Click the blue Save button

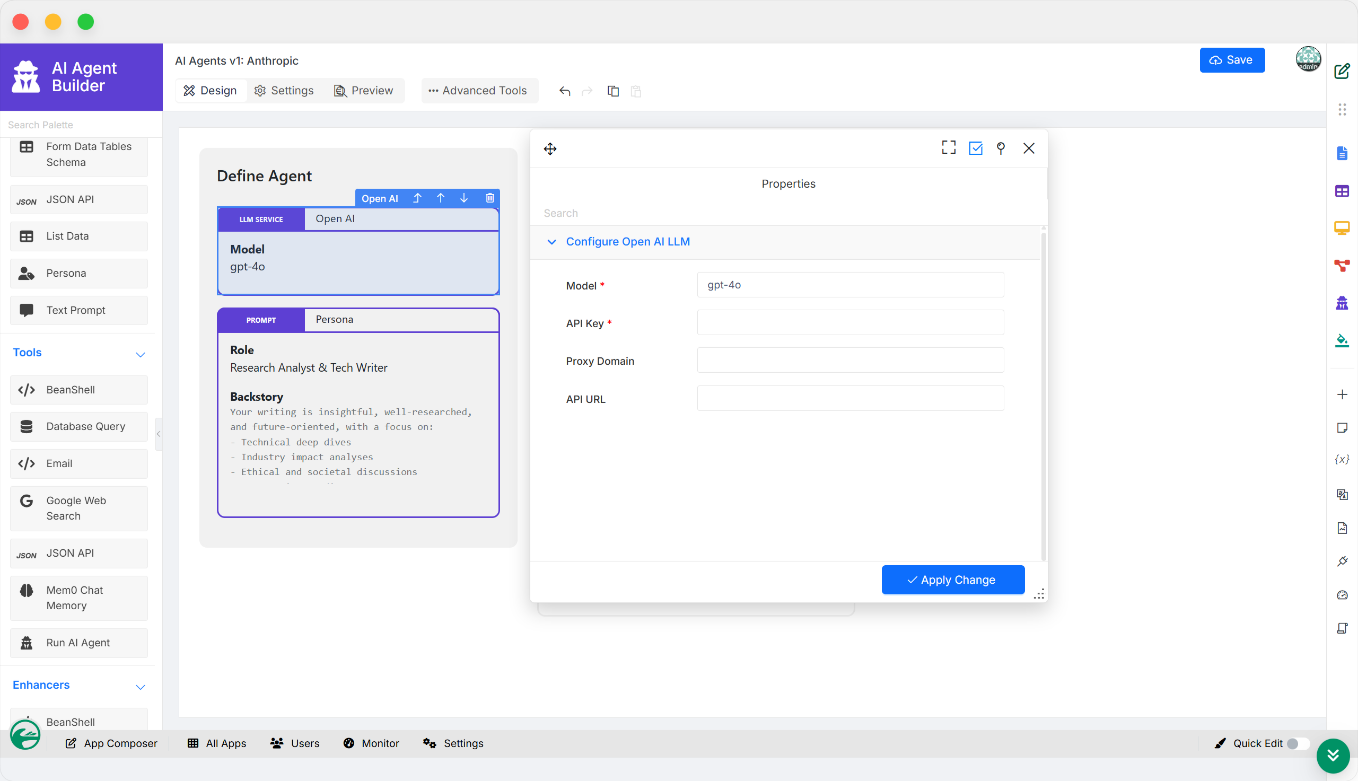[x=1231, y=60]
